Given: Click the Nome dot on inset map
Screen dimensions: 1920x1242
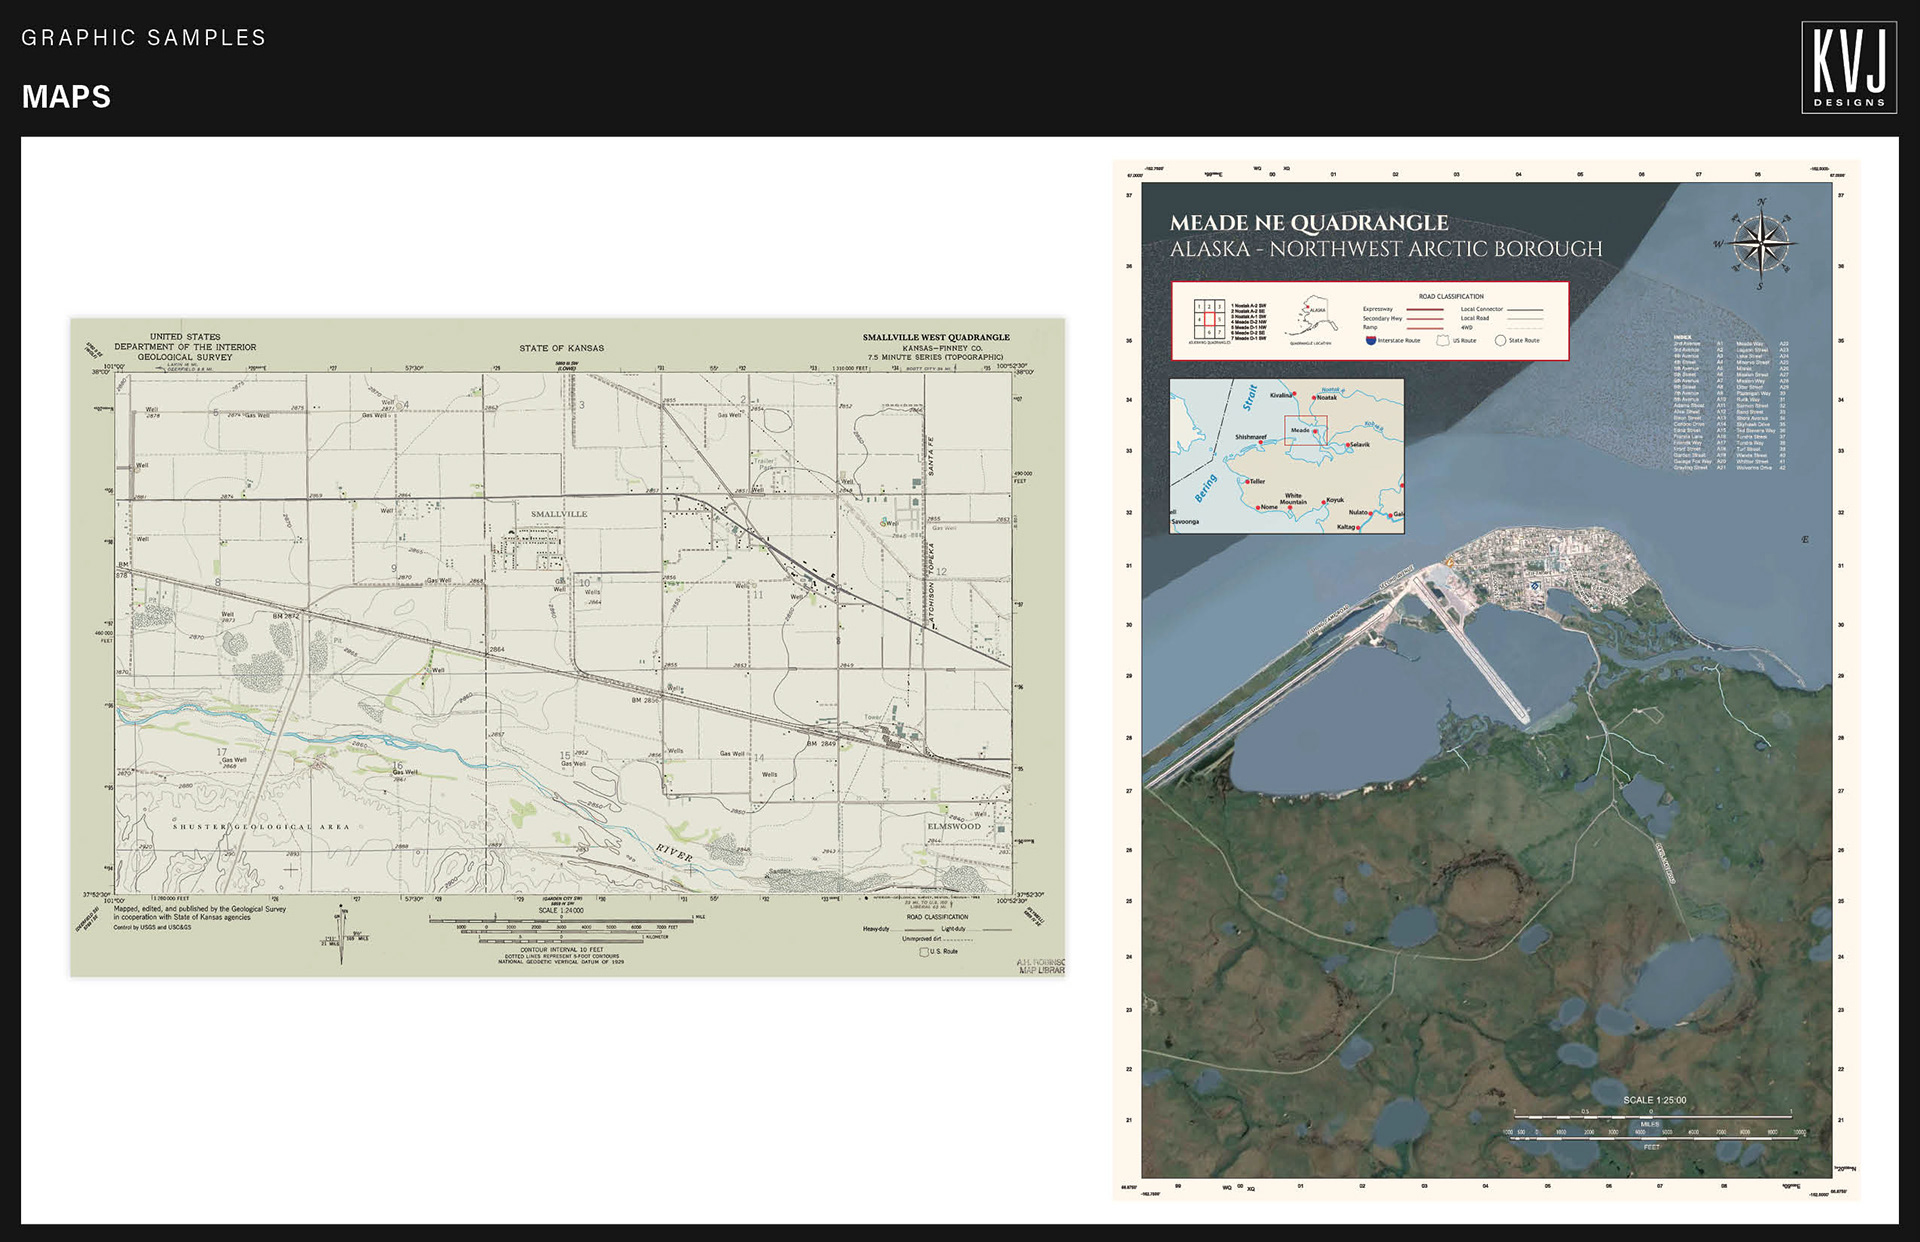Looking at the screenshot, I should click(1258, 507).
